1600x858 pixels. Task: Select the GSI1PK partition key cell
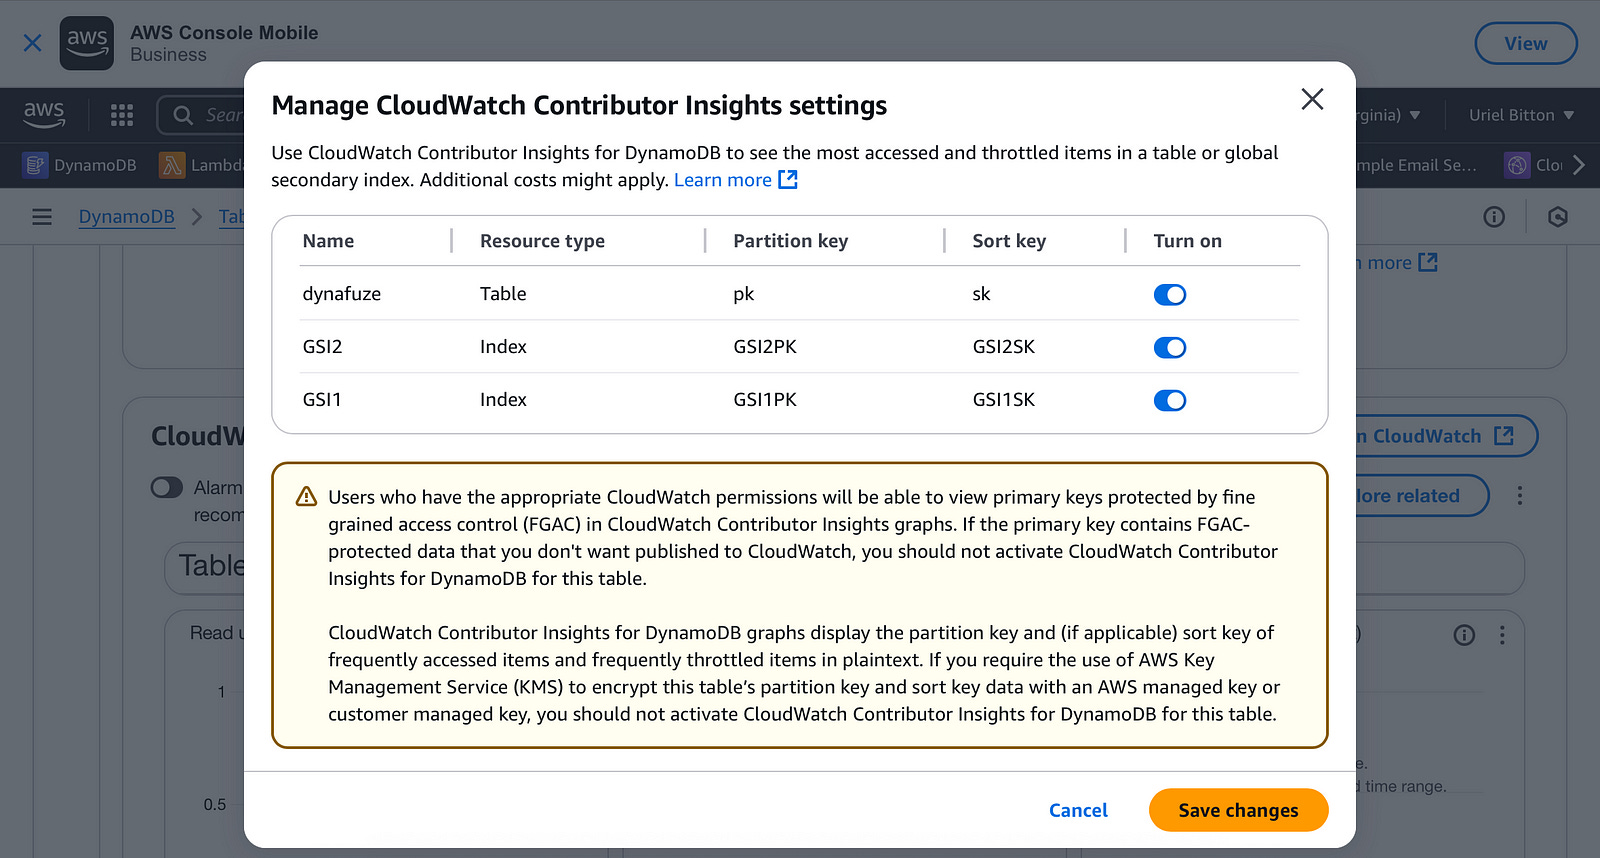[765, 400]
